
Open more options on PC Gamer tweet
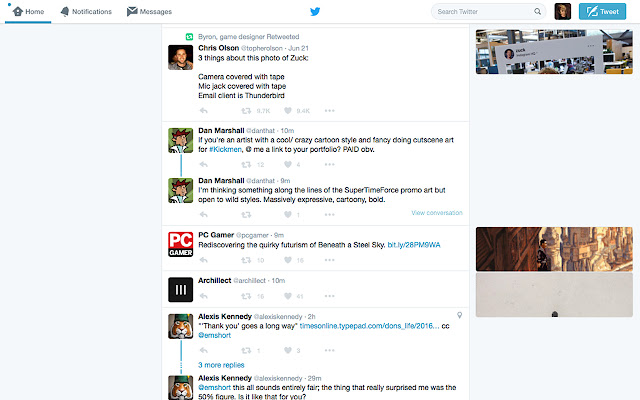click(x=330, y=260)
